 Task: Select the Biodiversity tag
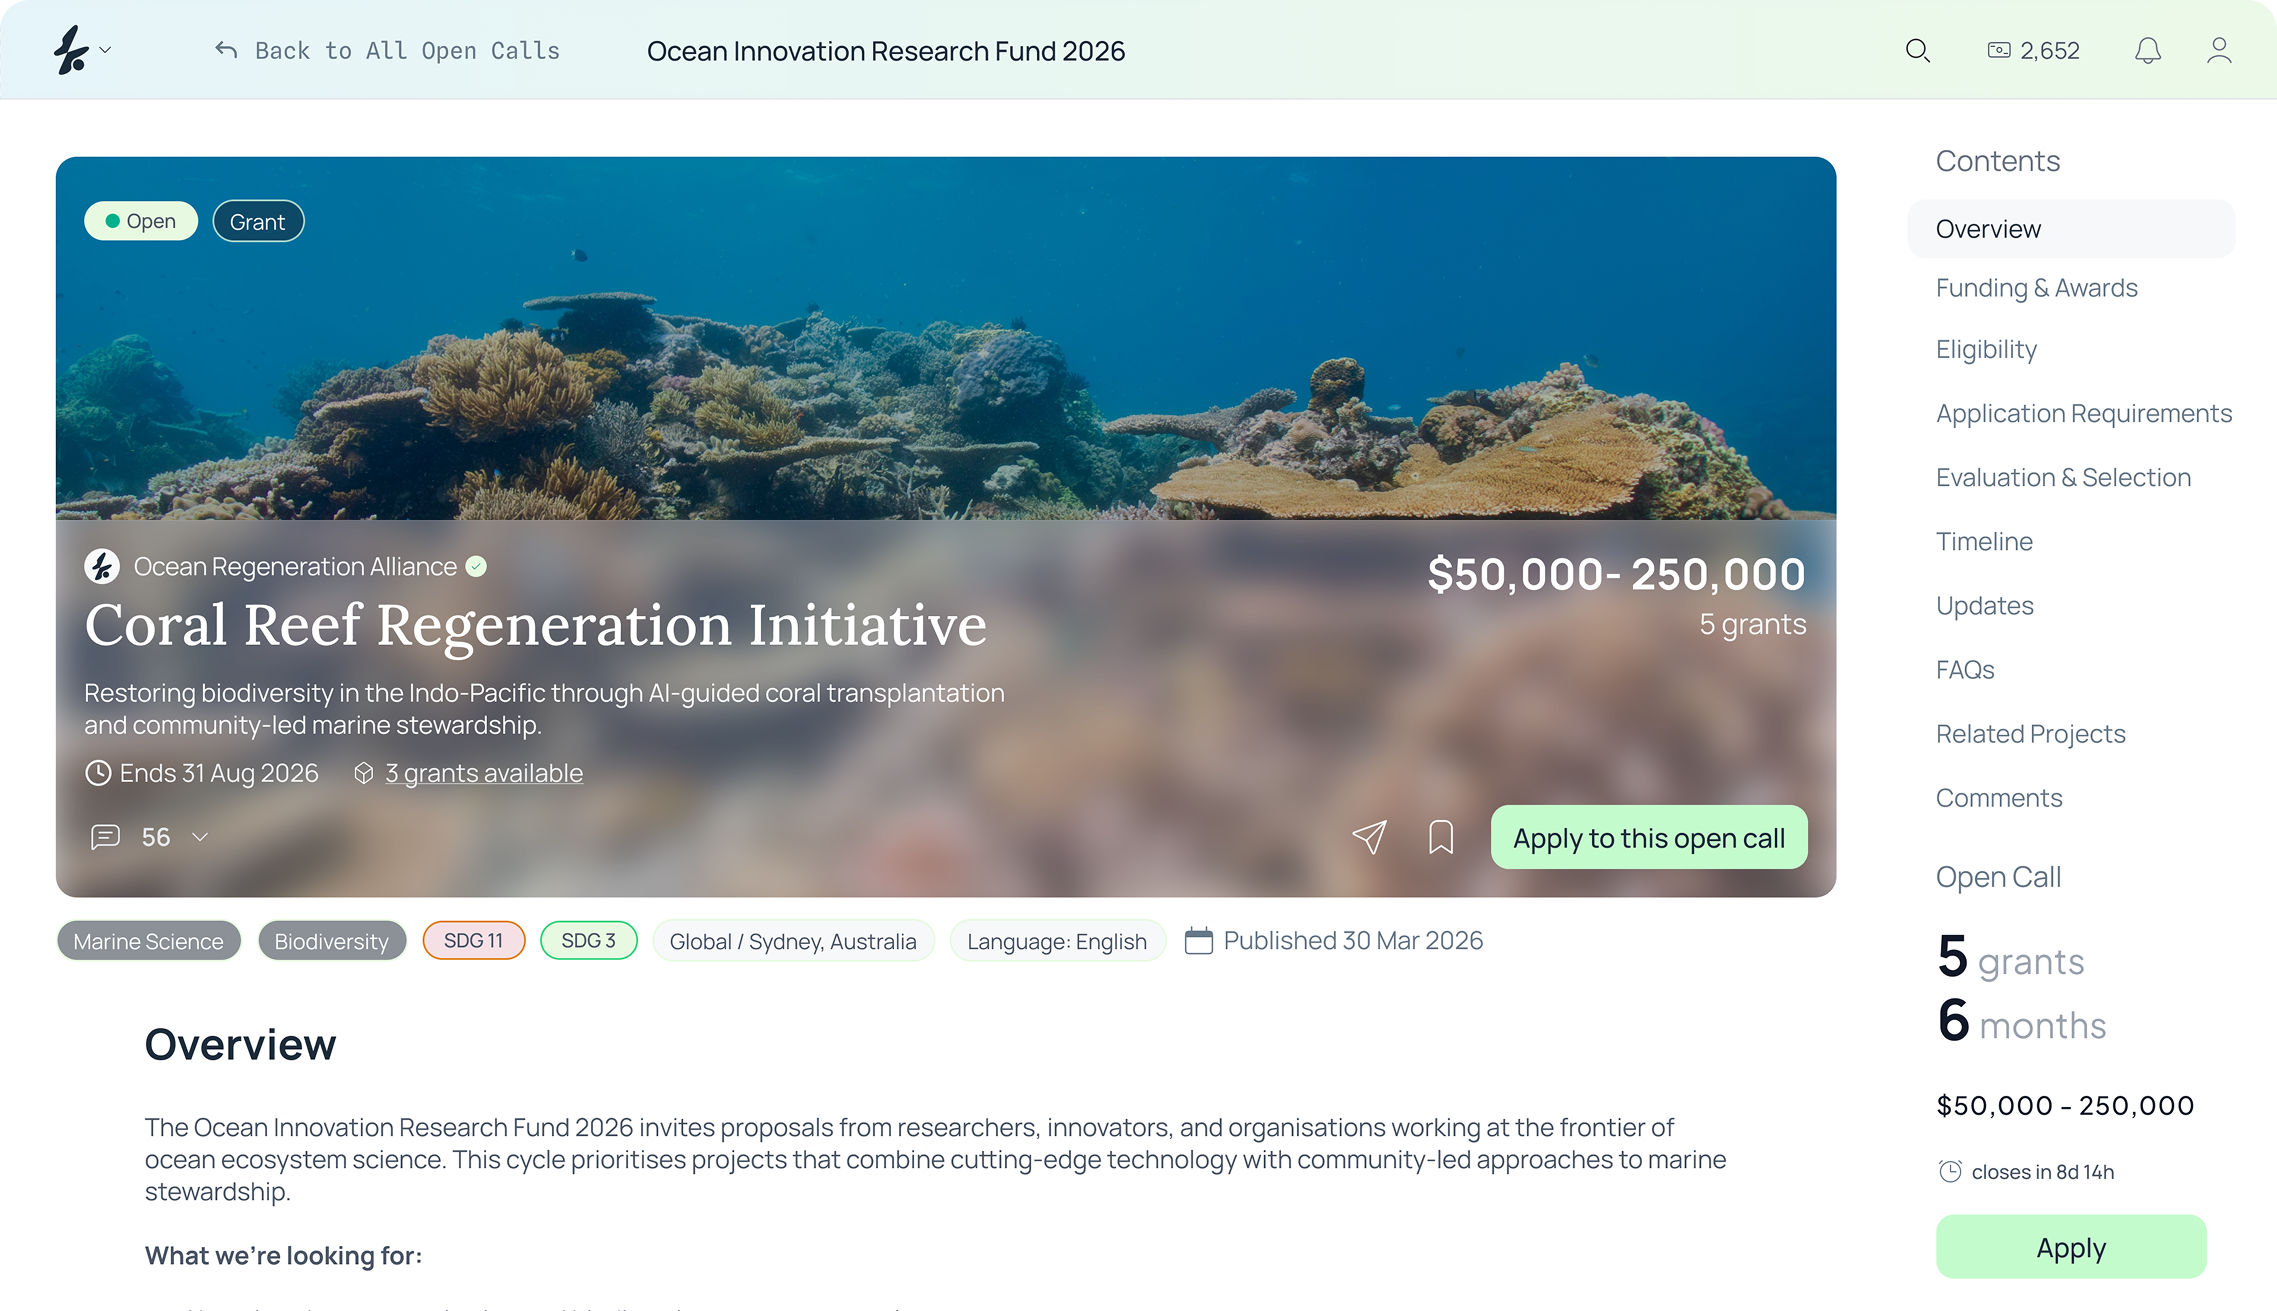[332, 941]
